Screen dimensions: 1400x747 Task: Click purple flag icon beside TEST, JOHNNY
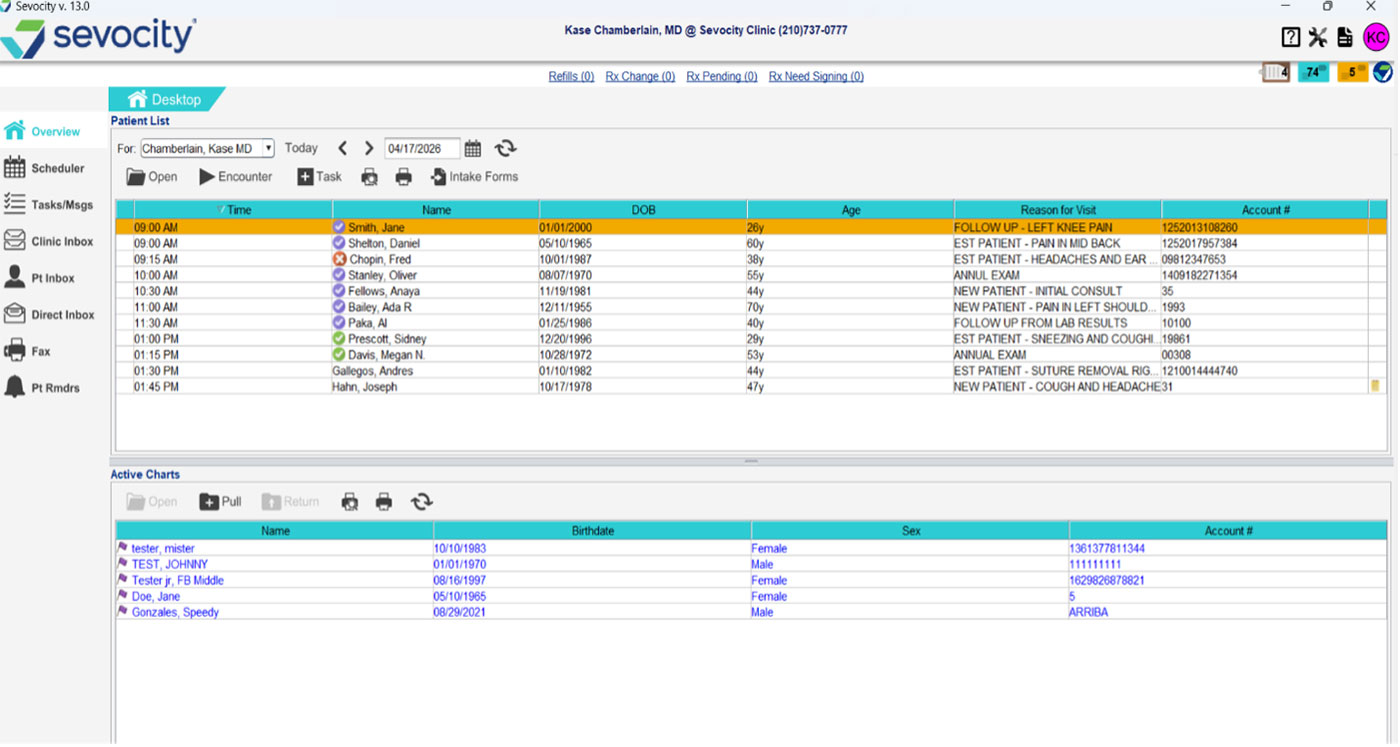(123, 563)
